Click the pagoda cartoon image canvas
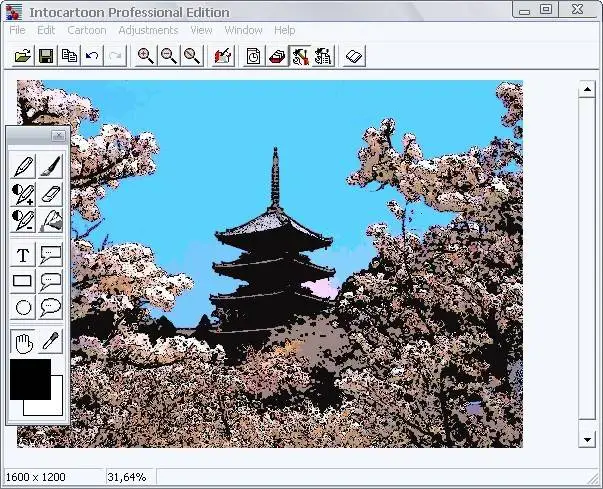 (x=270, y=264)
